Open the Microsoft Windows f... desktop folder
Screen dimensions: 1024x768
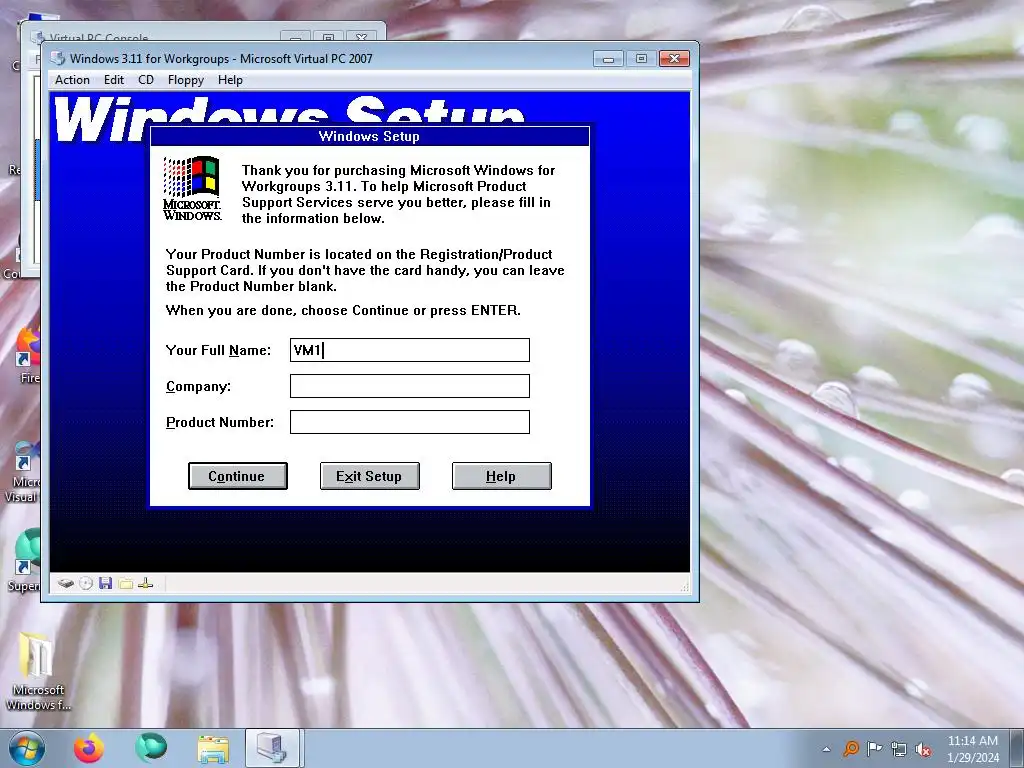click(38, 671)
